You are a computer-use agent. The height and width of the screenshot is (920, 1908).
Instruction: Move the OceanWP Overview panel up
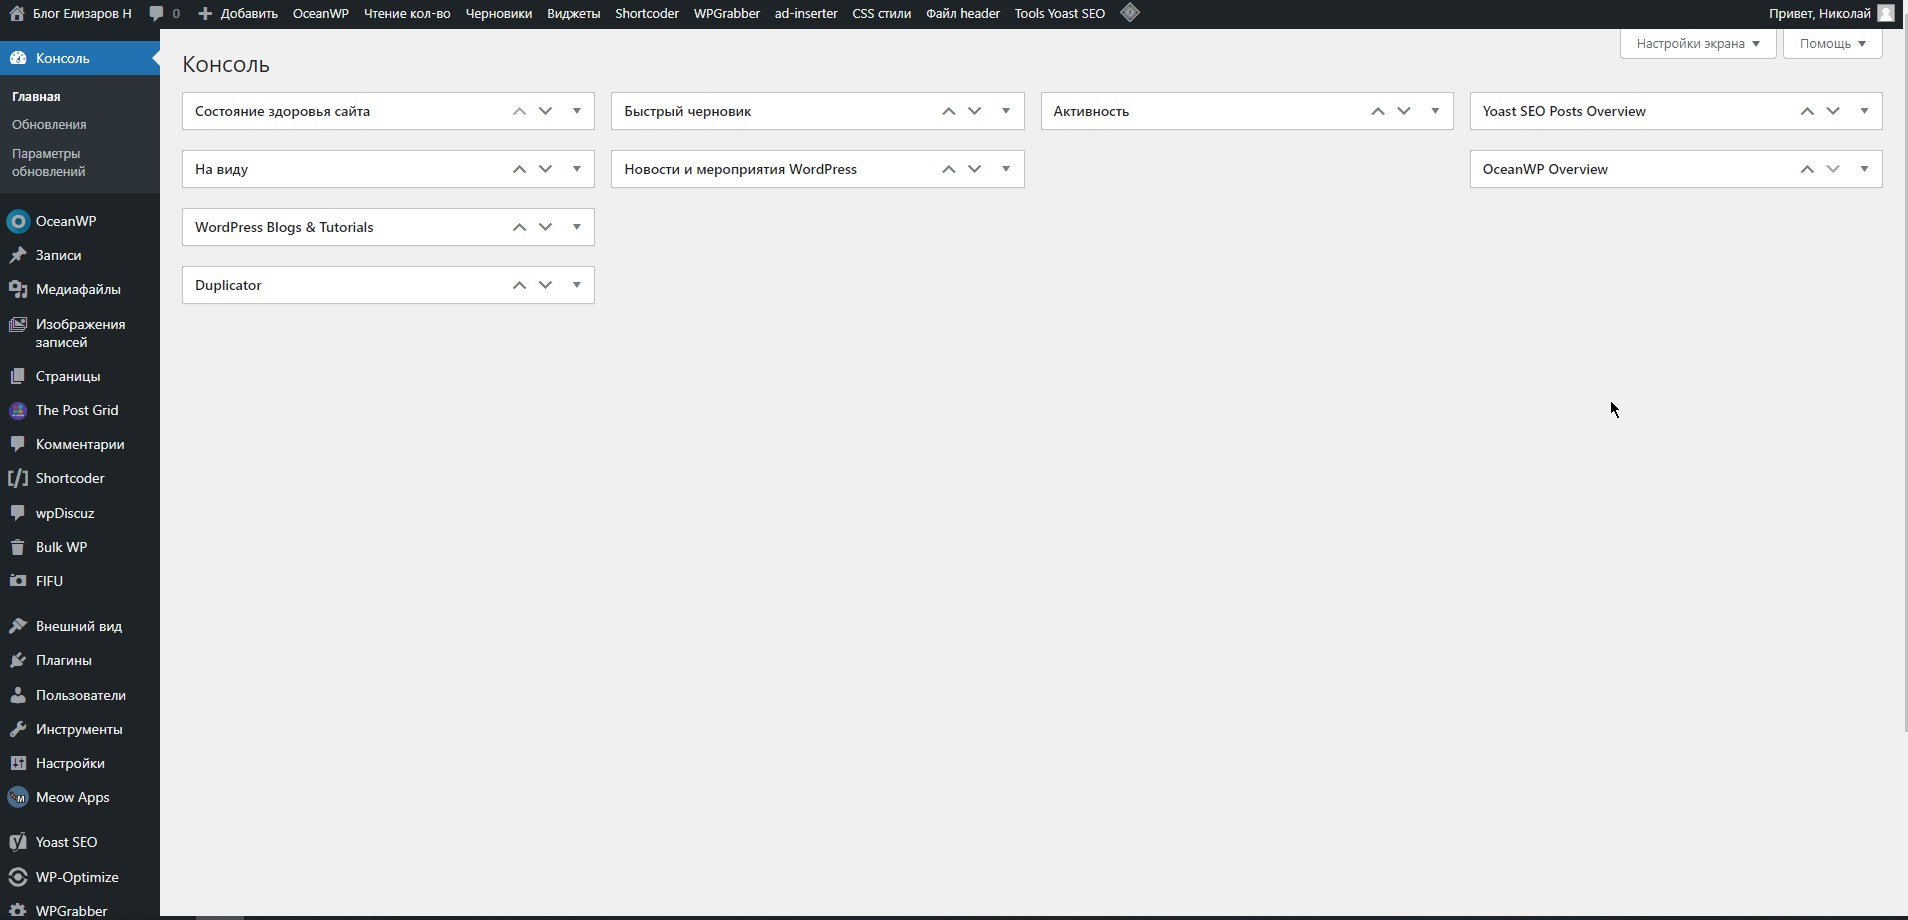[x=1806, y=169]
